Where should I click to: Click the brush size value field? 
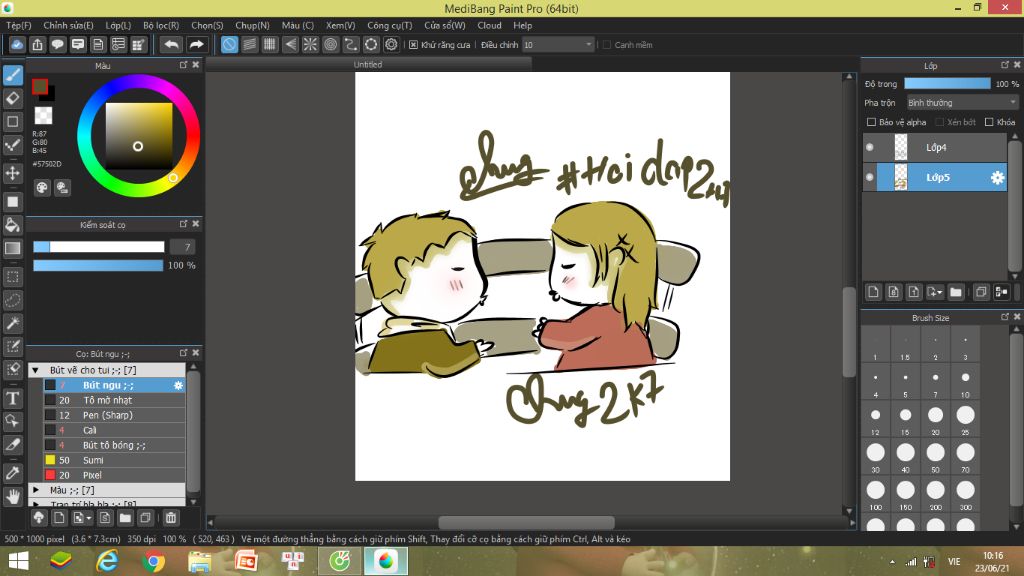(x=182, y=247)
